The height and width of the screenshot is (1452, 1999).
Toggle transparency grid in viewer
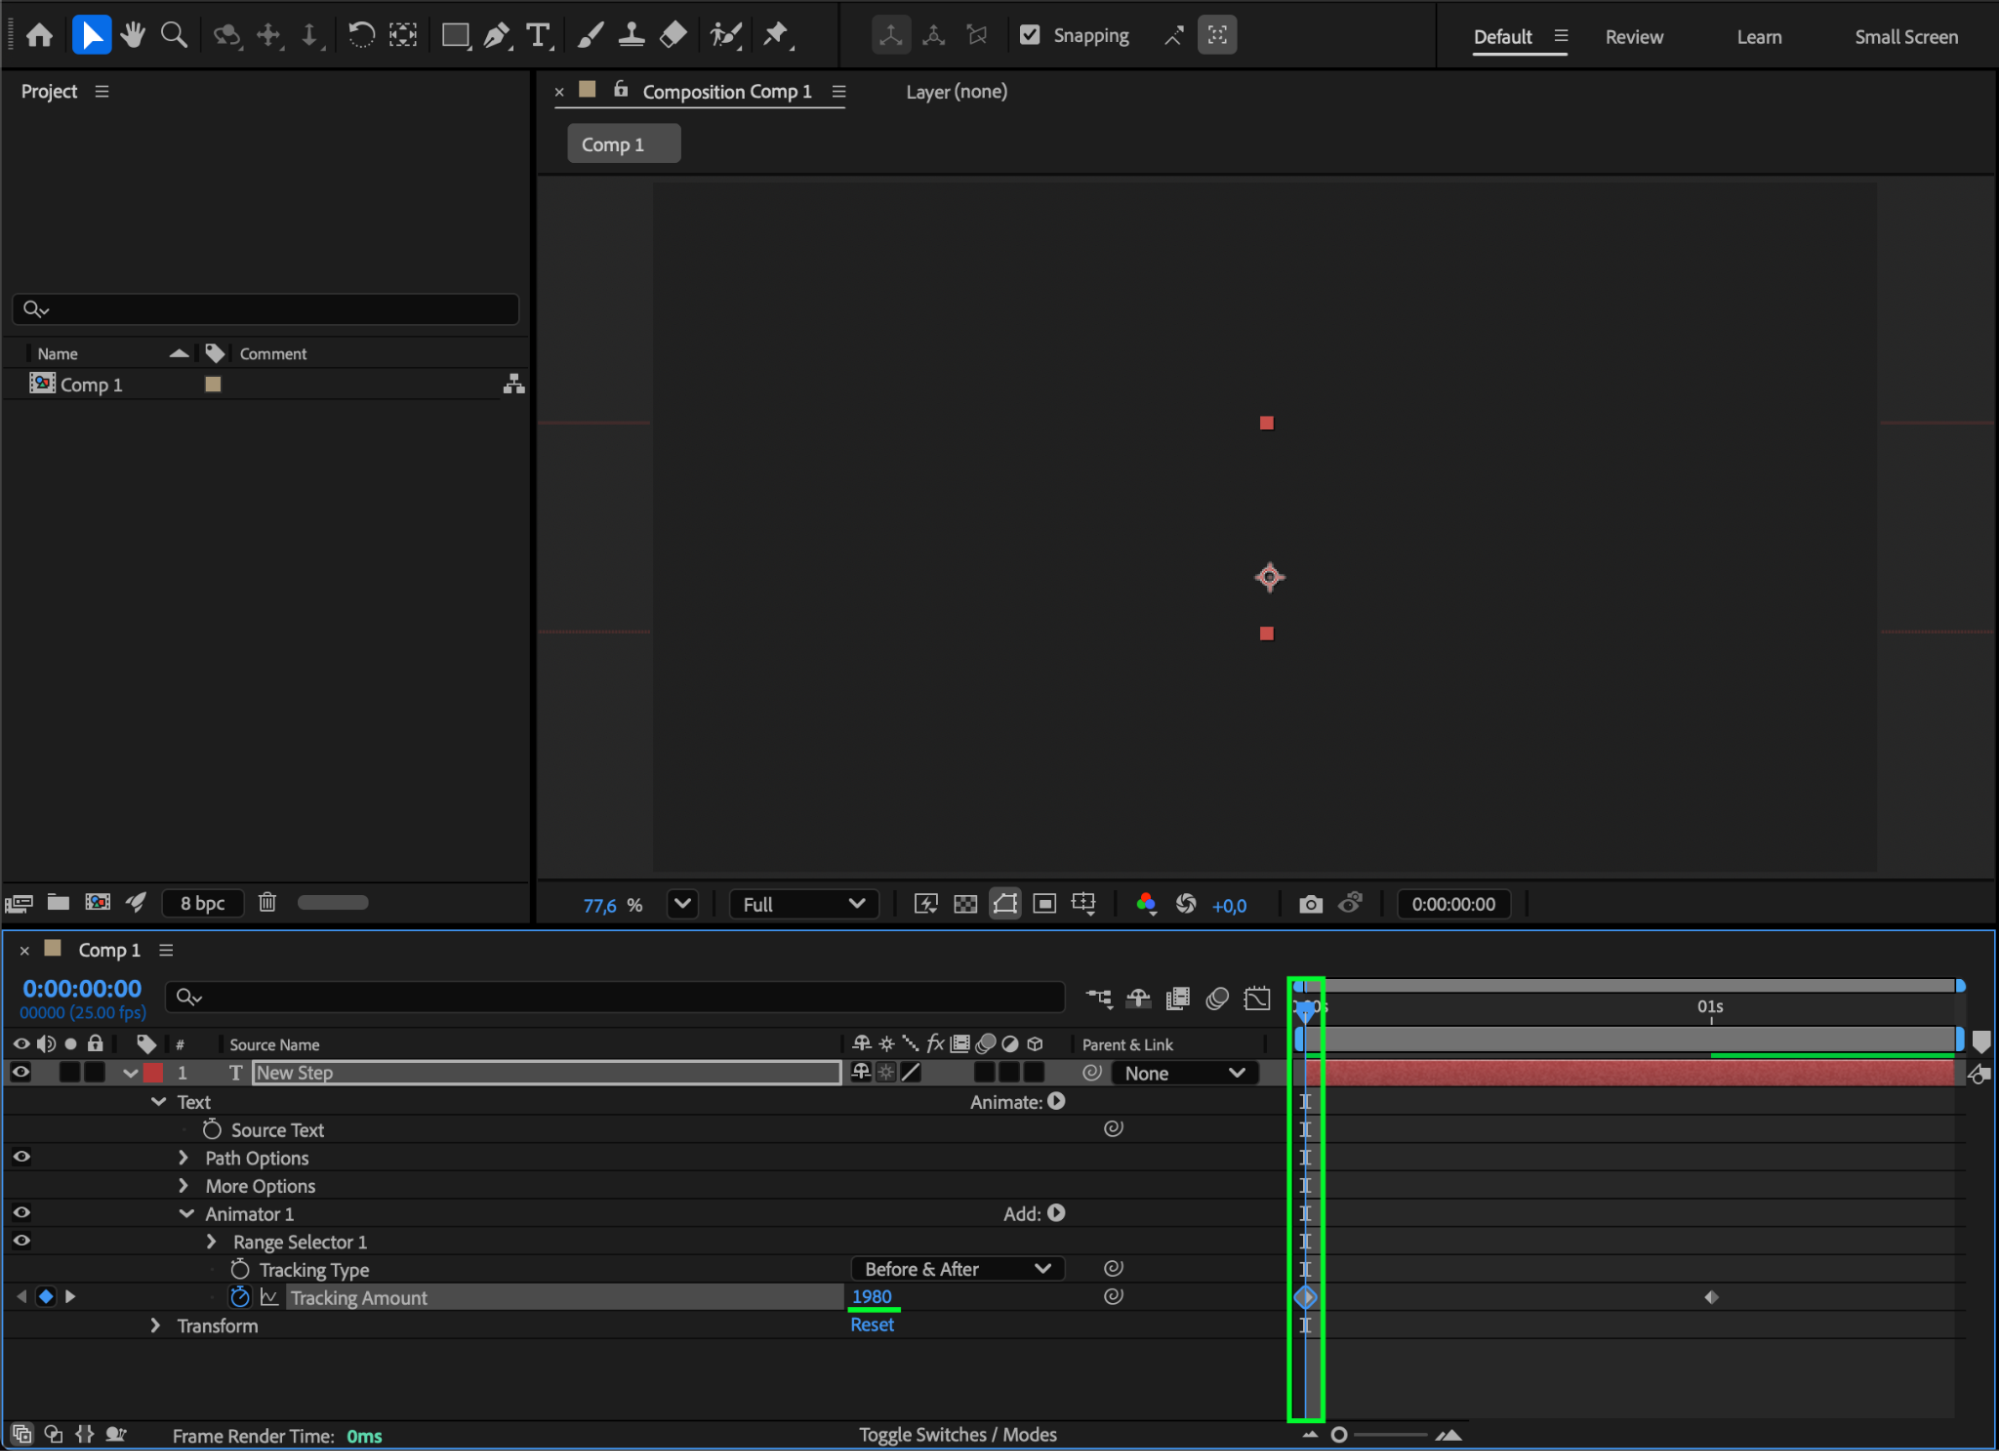965,904
